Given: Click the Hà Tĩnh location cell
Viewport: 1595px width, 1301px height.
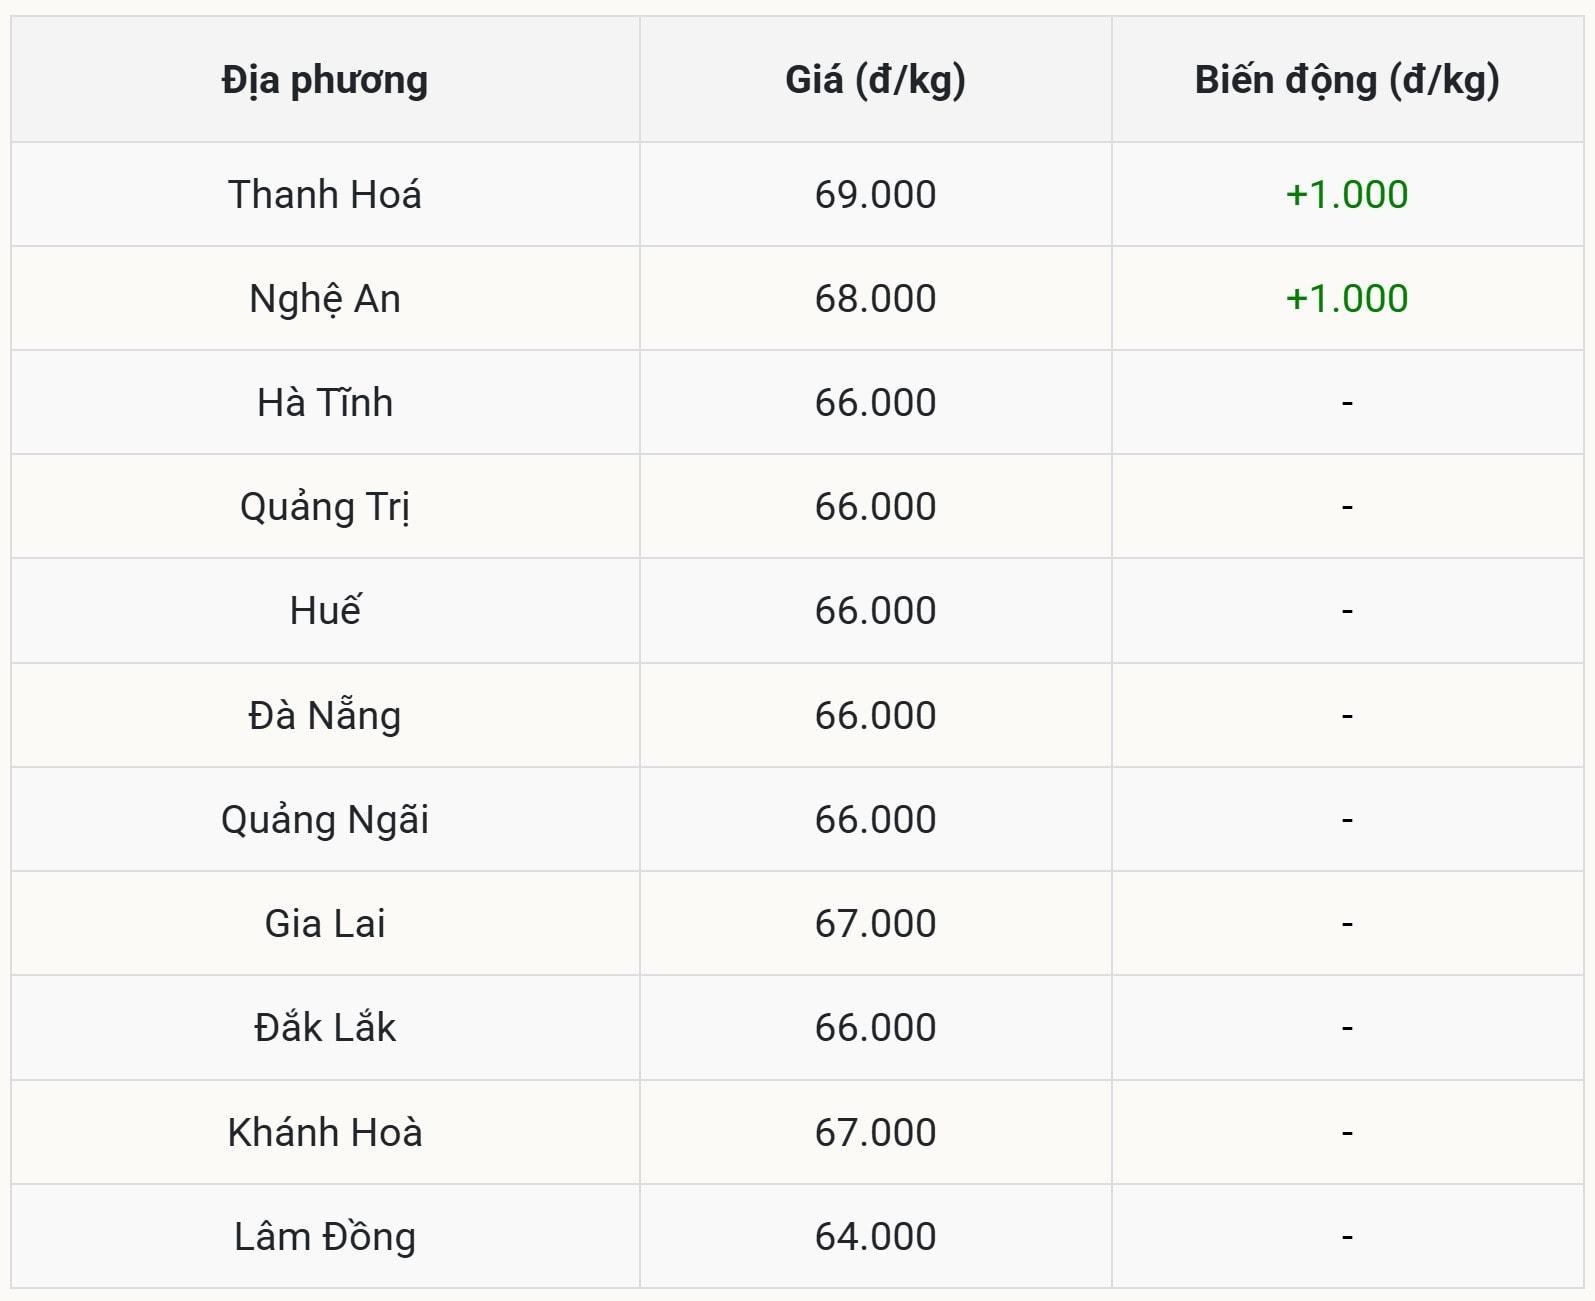Looking at the screenshot, I should coord(325,402).
